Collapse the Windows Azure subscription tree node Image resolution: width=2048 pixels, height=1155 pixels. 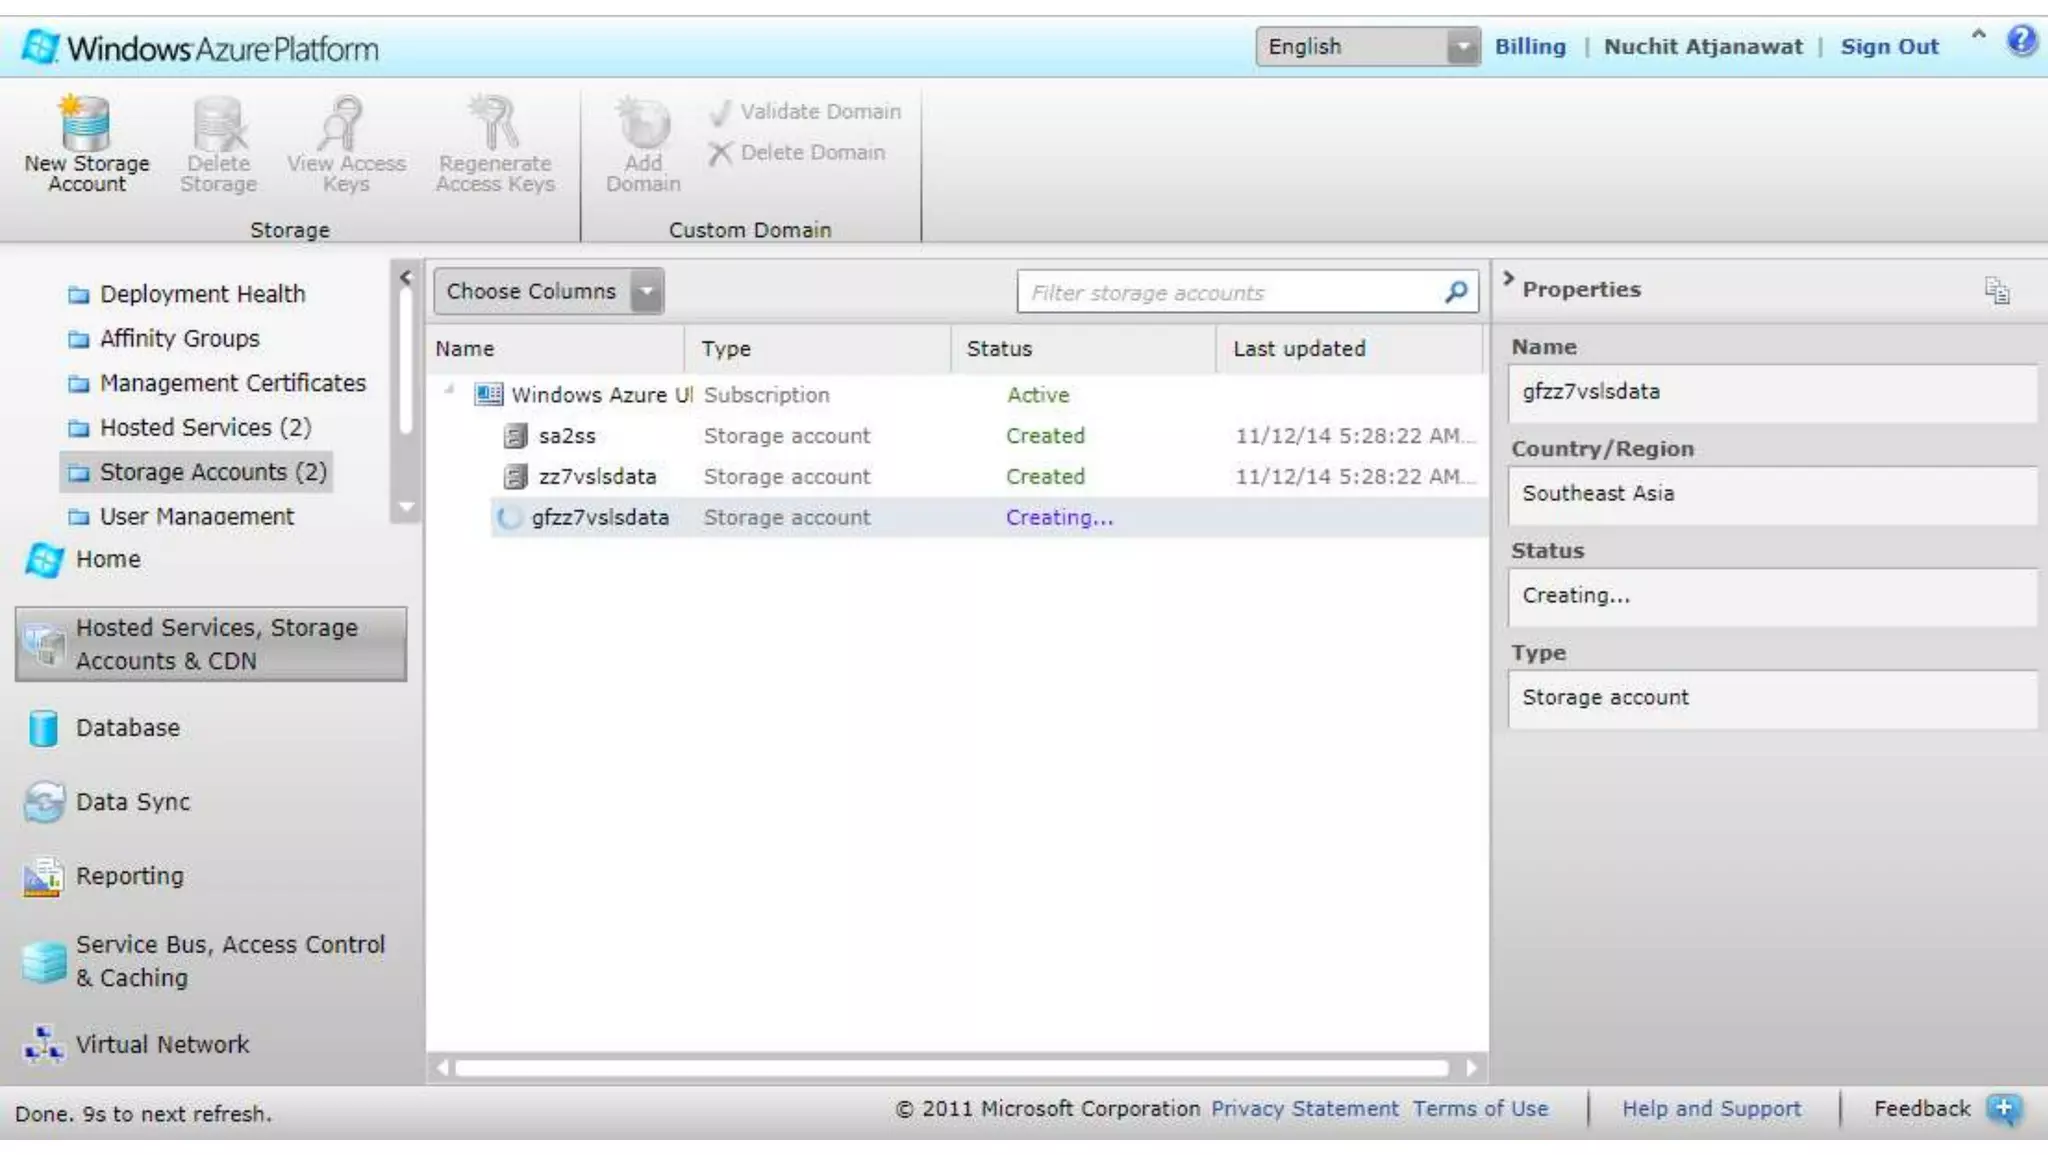click(450, 390)
